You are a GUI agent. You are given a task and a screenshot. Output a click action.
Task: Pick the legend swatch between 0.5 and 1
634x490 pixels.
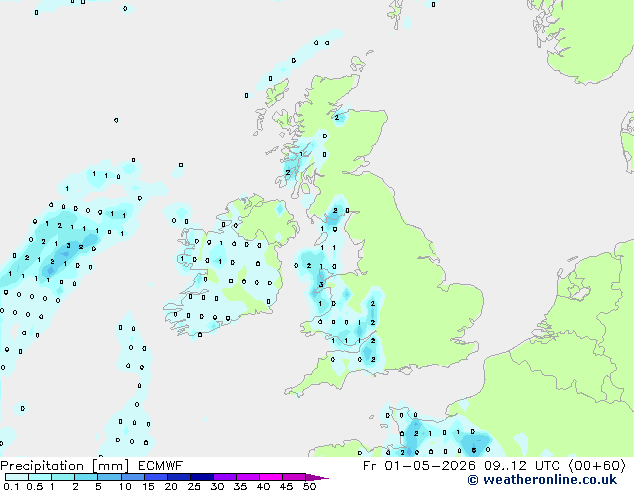pyautogui.click(x=40, y=477)
